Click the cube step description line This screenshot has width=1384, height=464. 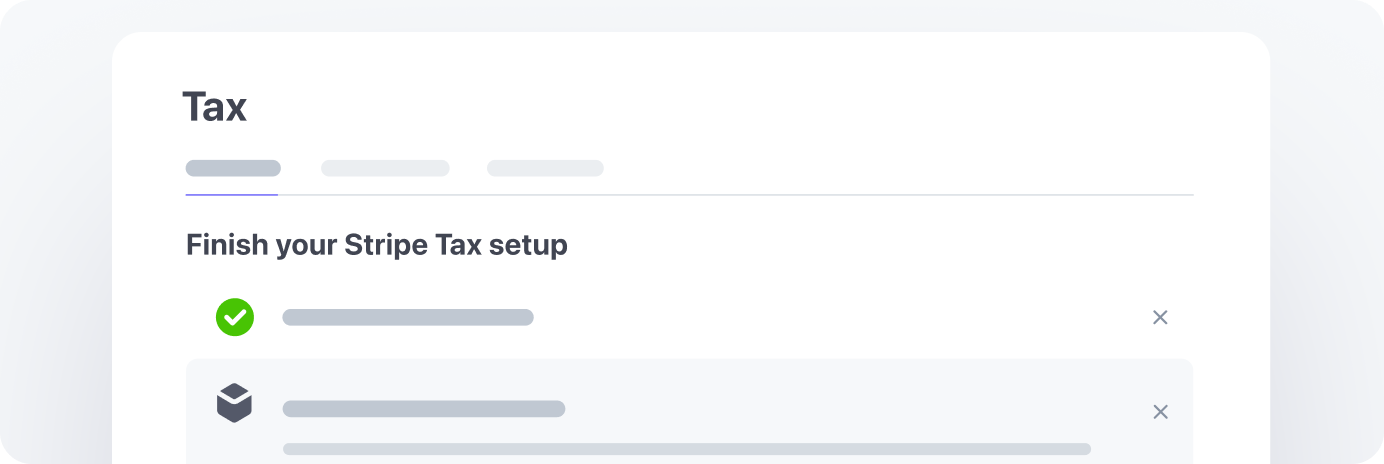pos(687,449)
